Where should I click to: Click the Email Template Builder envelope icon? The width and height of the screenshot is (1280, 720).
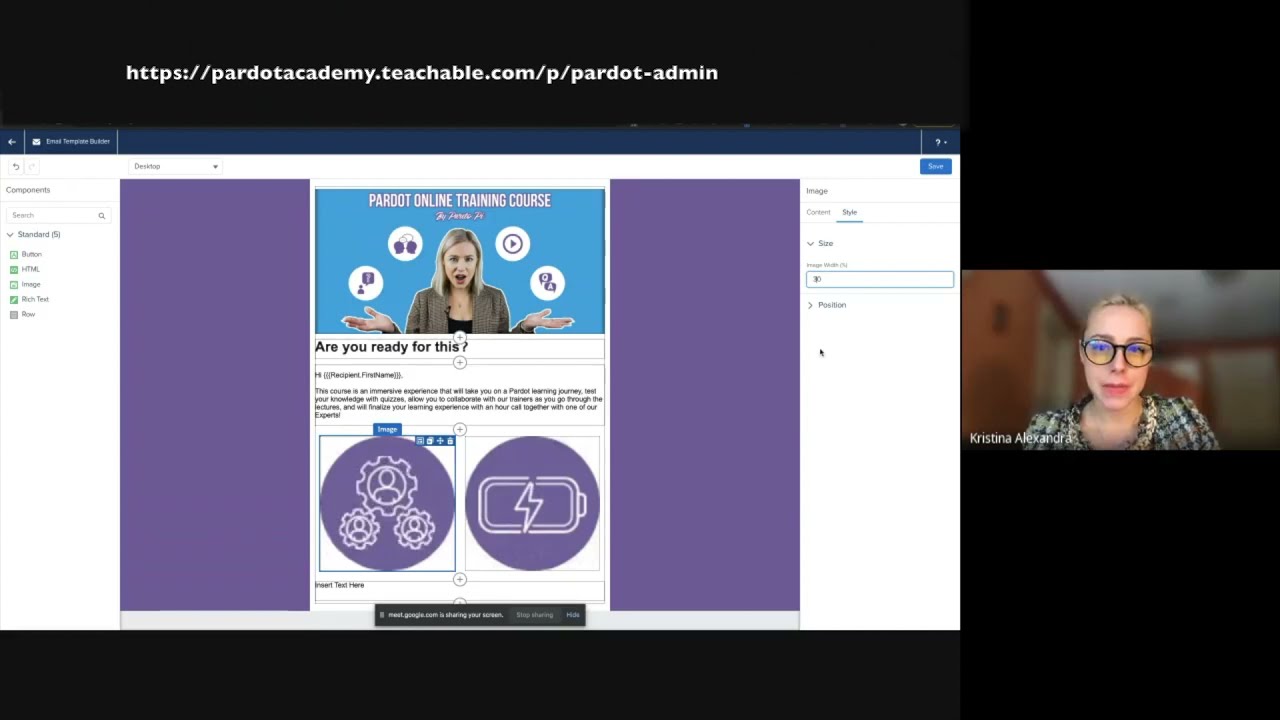coord(36,142)
